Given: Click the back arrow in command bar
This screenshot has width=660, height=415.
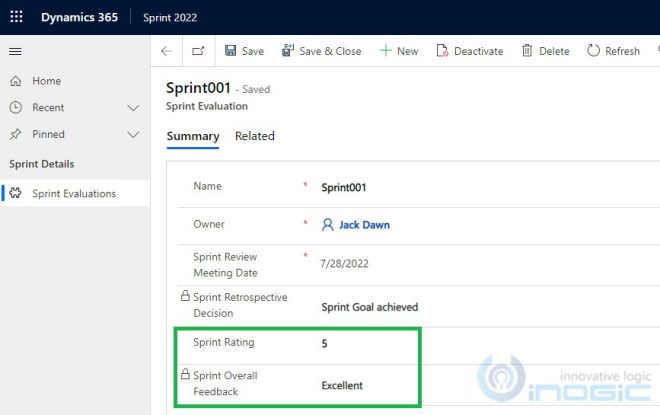Looking at the screenshot, I should coord(166,51).
